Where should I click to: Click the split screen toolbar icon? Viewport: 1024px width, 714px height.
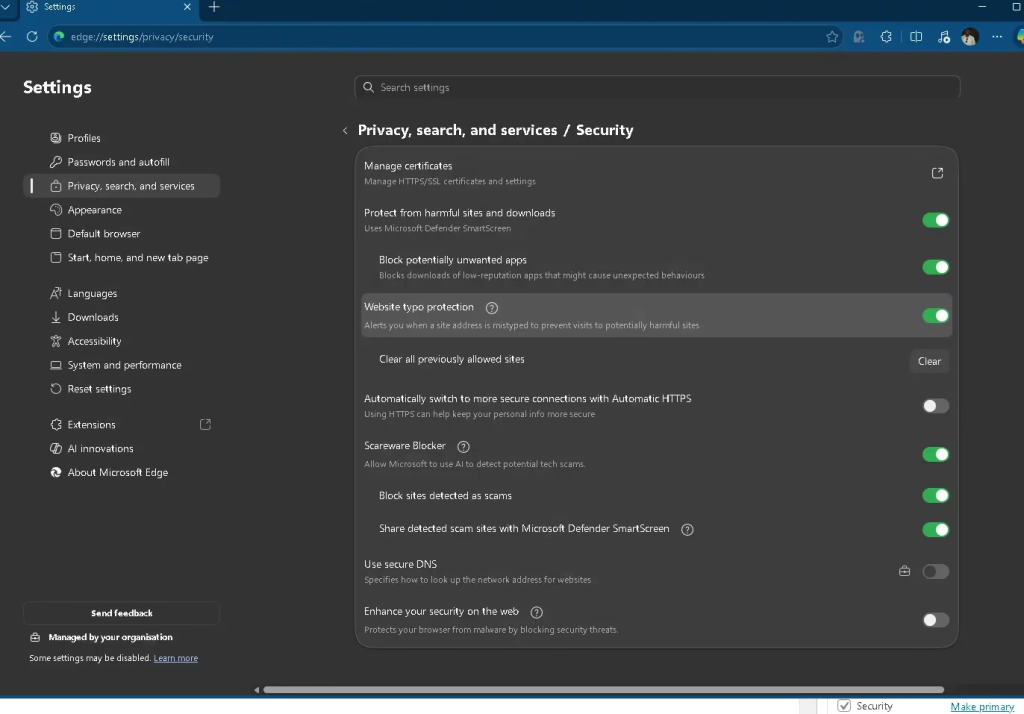tap(916, 37)
